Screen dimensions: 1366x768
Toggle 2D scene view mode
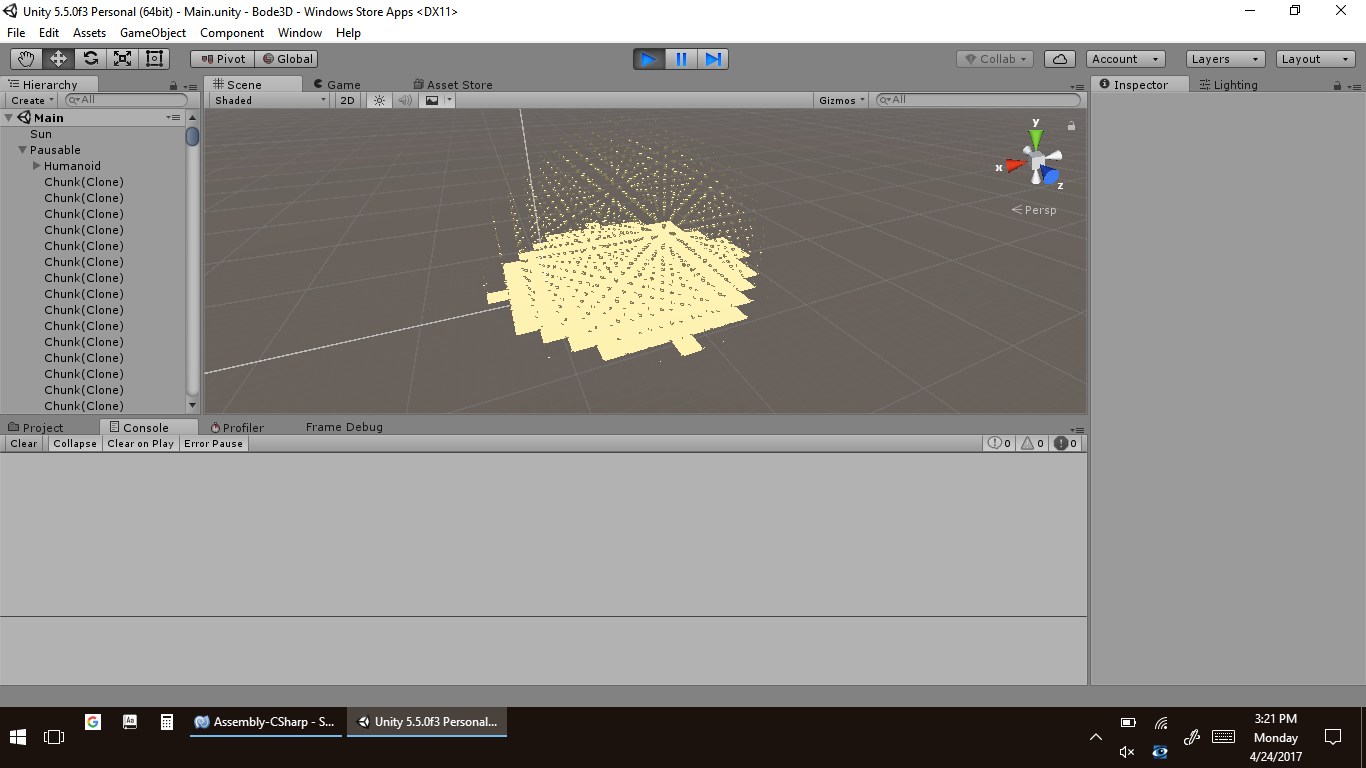[x=347, y=100]
